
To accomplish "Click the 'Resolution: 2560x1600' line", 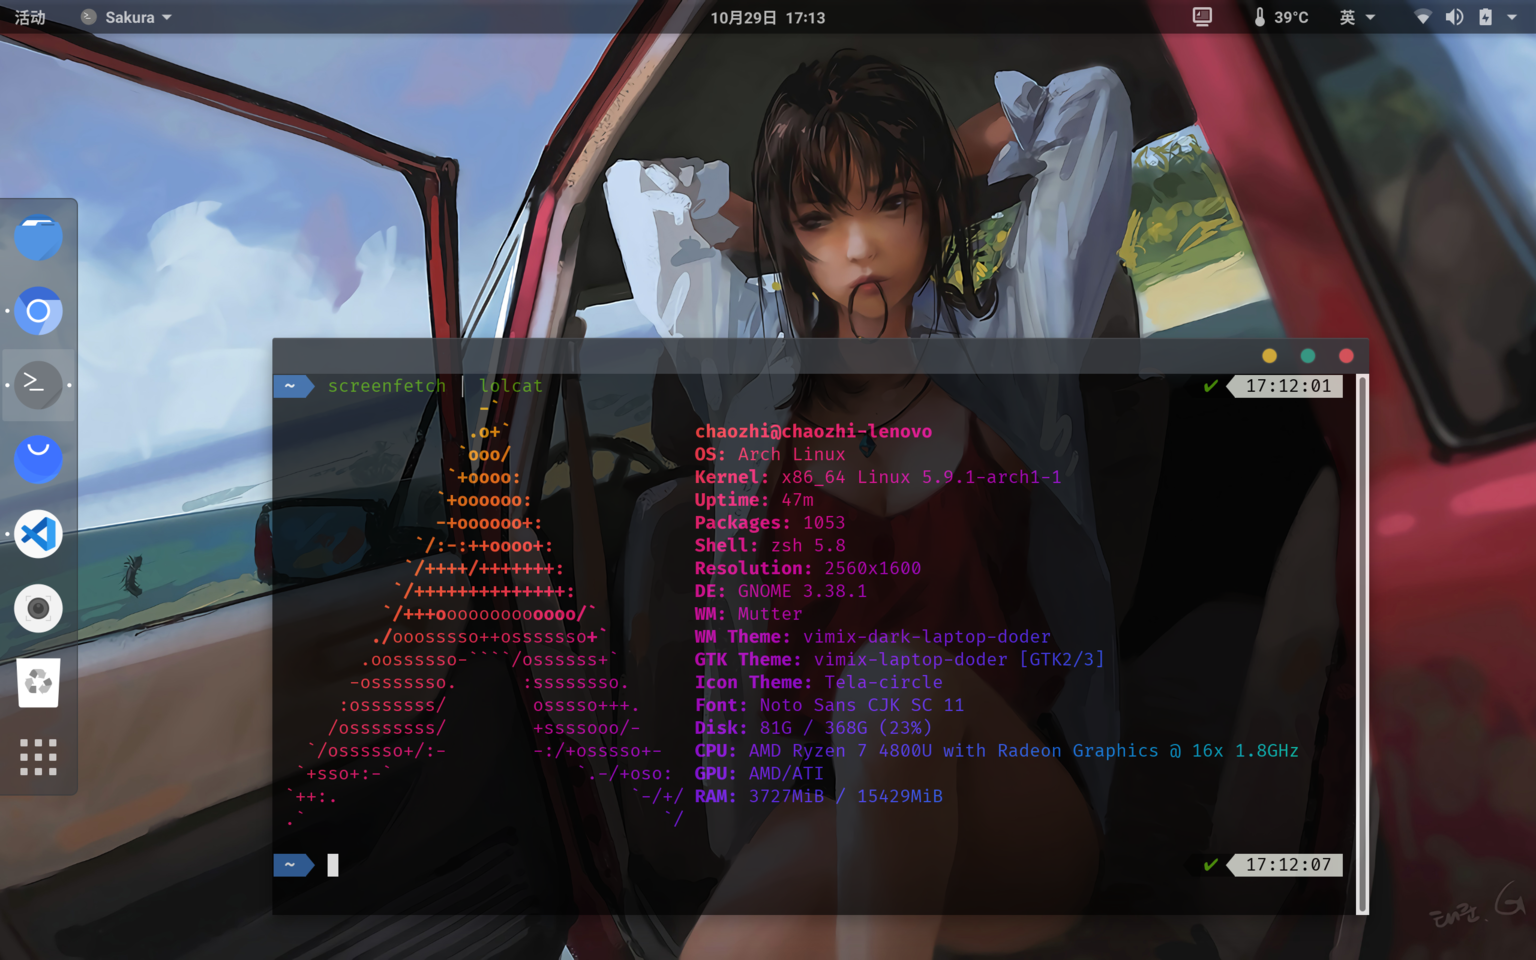I will click(x=808, y=568).
